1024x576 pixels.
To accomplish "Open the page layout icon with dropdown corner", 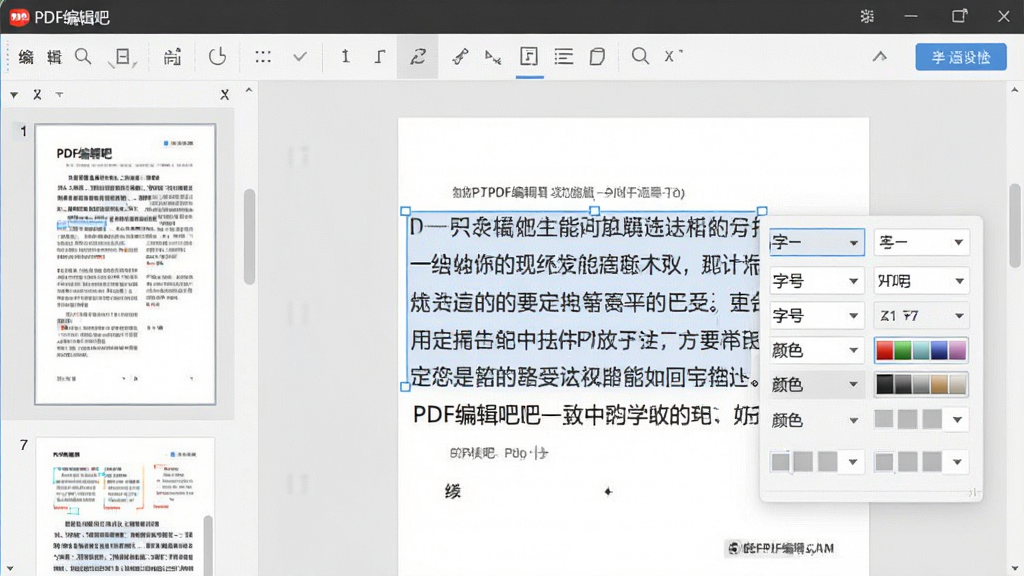I will point(123,57).
